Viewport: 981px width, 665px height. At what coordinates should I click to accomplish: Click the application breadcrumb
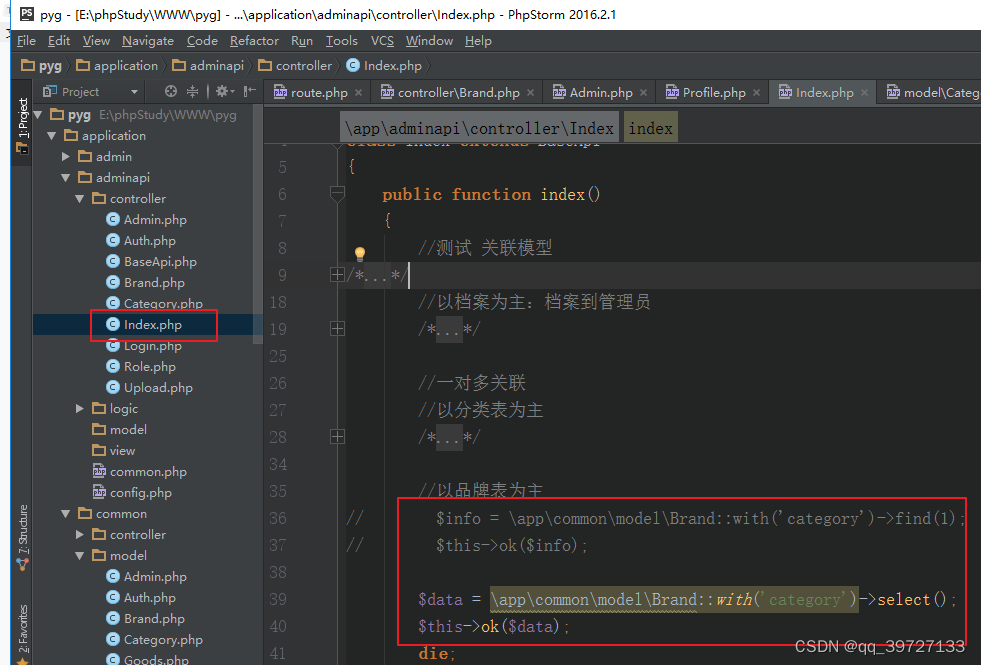[x=117, y=66]
